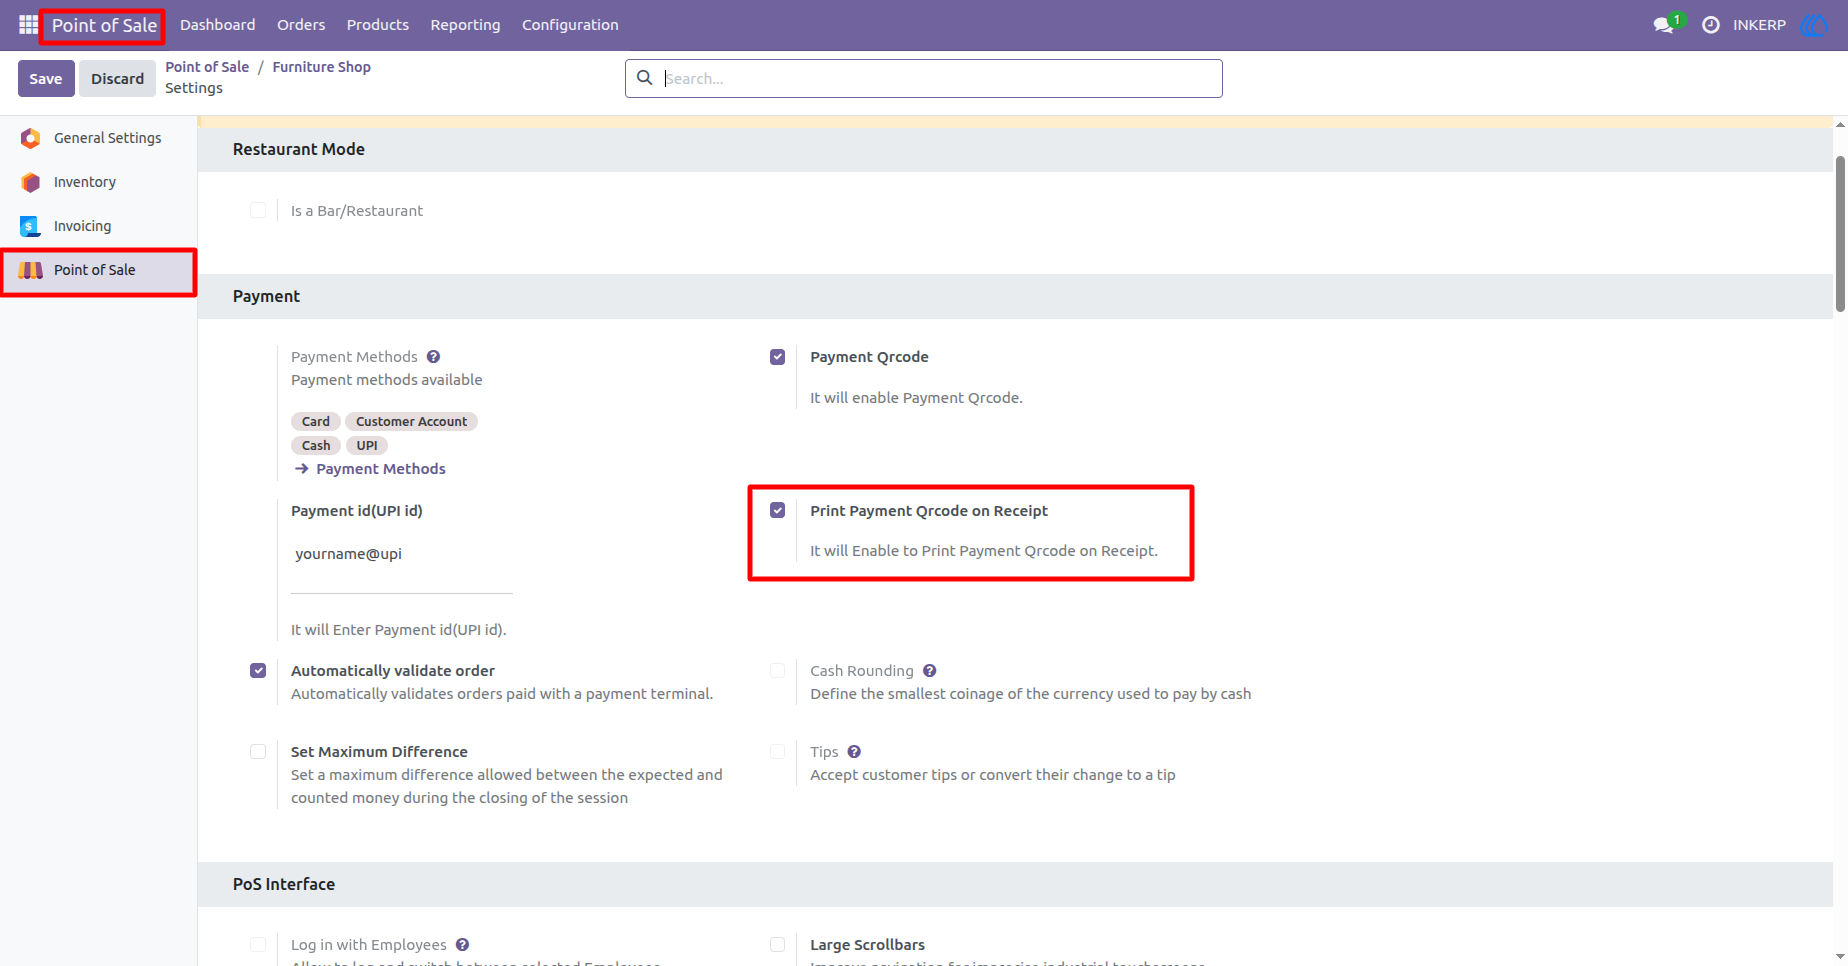Open Furniture Shop breadcrumb link
The width and height of the screenshot is (1848, 966).
coord(321,67)
